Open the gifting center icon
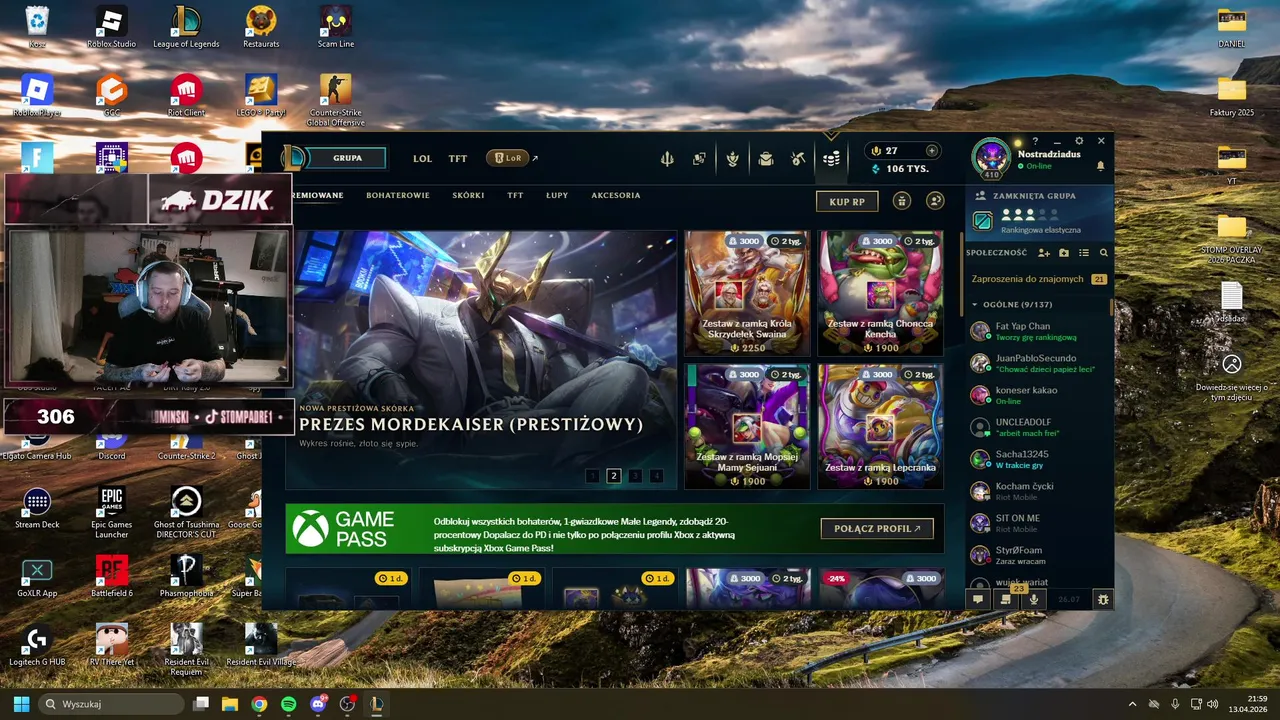 pos(901,201)
